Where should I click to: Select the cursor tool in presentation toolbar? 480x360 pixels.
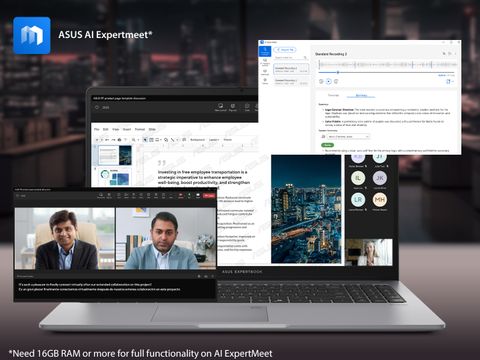145,140
